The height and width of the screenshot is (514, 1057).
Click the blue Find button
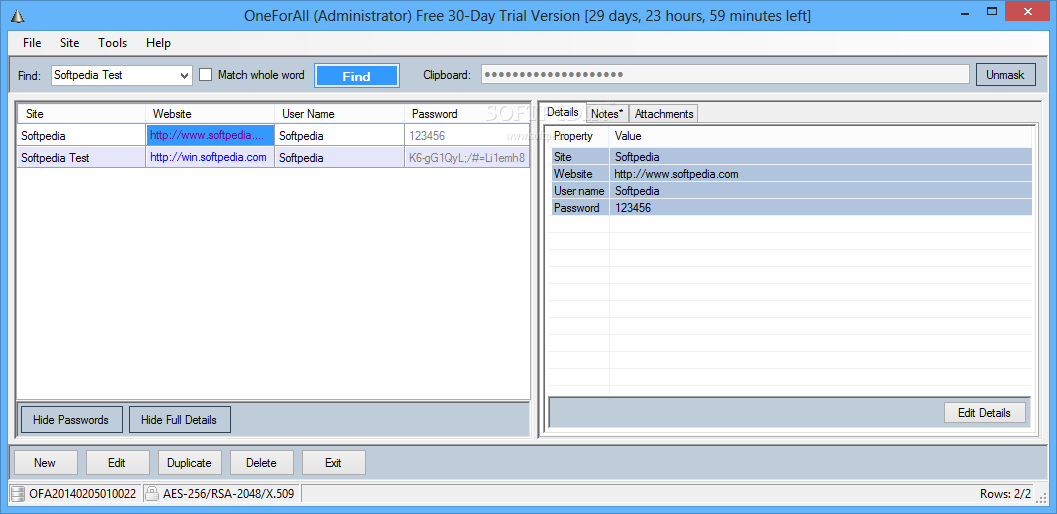[357, 76]
